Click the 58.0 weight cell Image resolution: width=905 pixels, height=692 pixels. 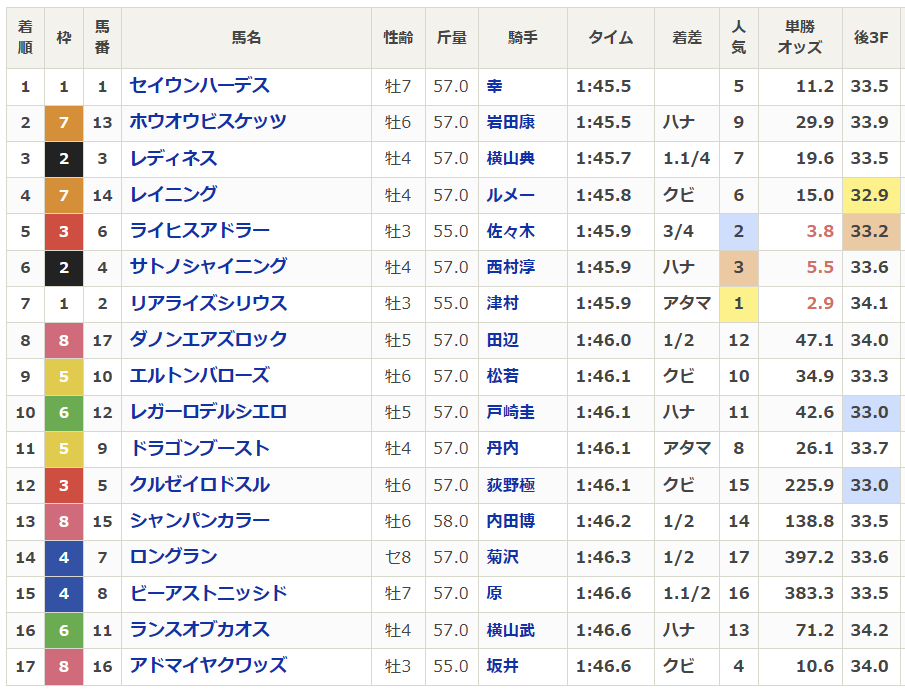(x=451, y=521)
